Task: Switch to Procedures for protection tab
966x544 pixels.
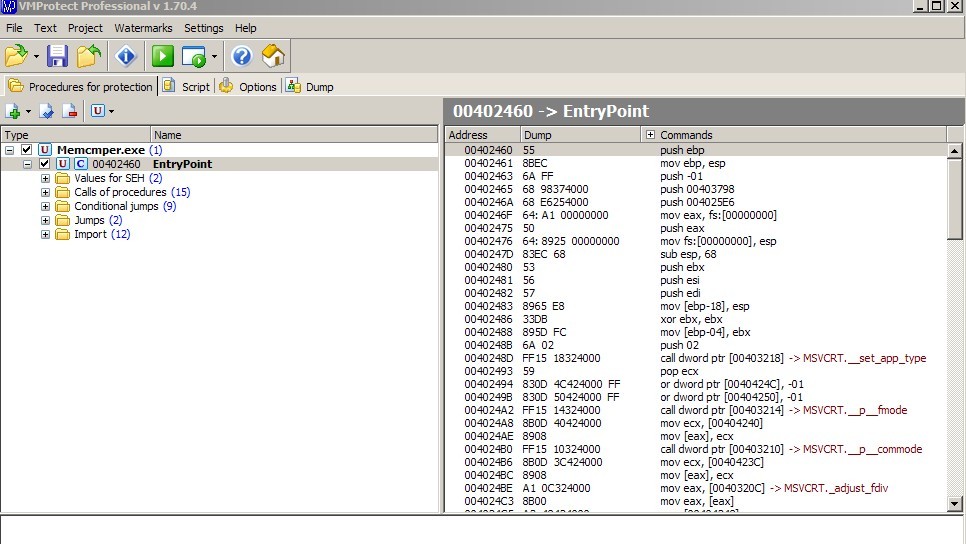Action: click(80, 86)
